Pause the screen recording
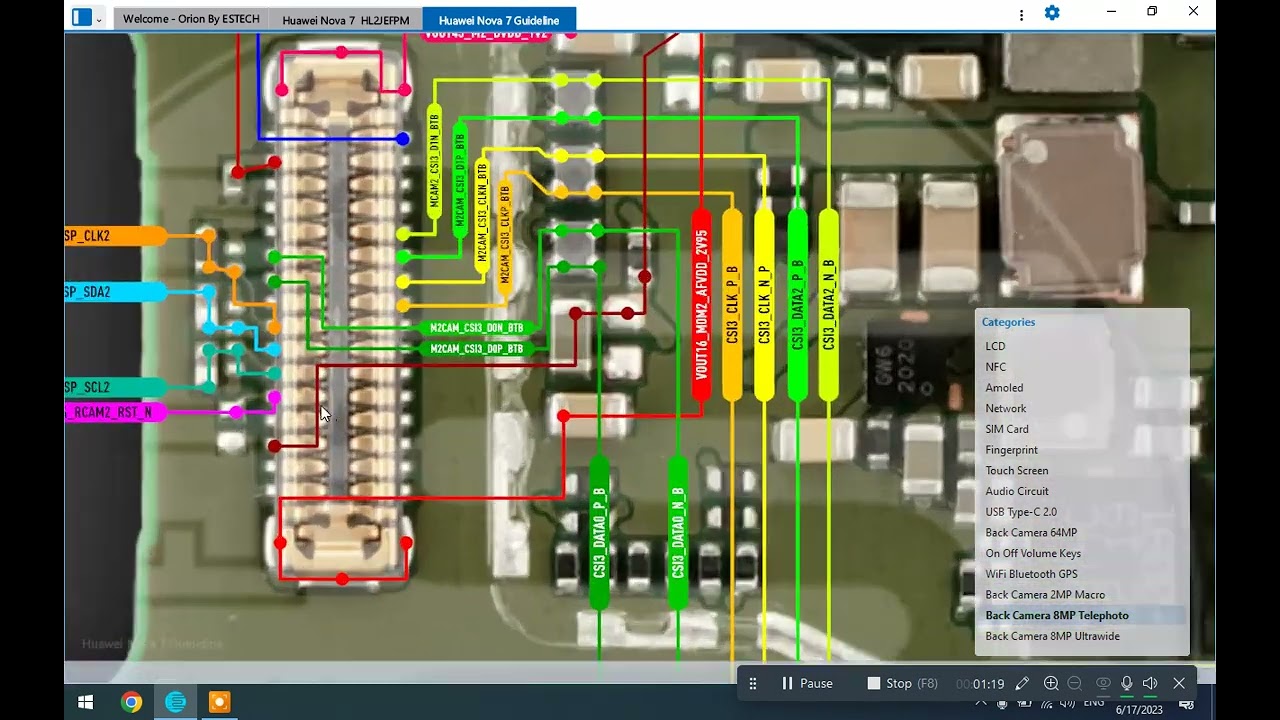Viewport: 1280px width, 720px height. [x=806, y=683]
